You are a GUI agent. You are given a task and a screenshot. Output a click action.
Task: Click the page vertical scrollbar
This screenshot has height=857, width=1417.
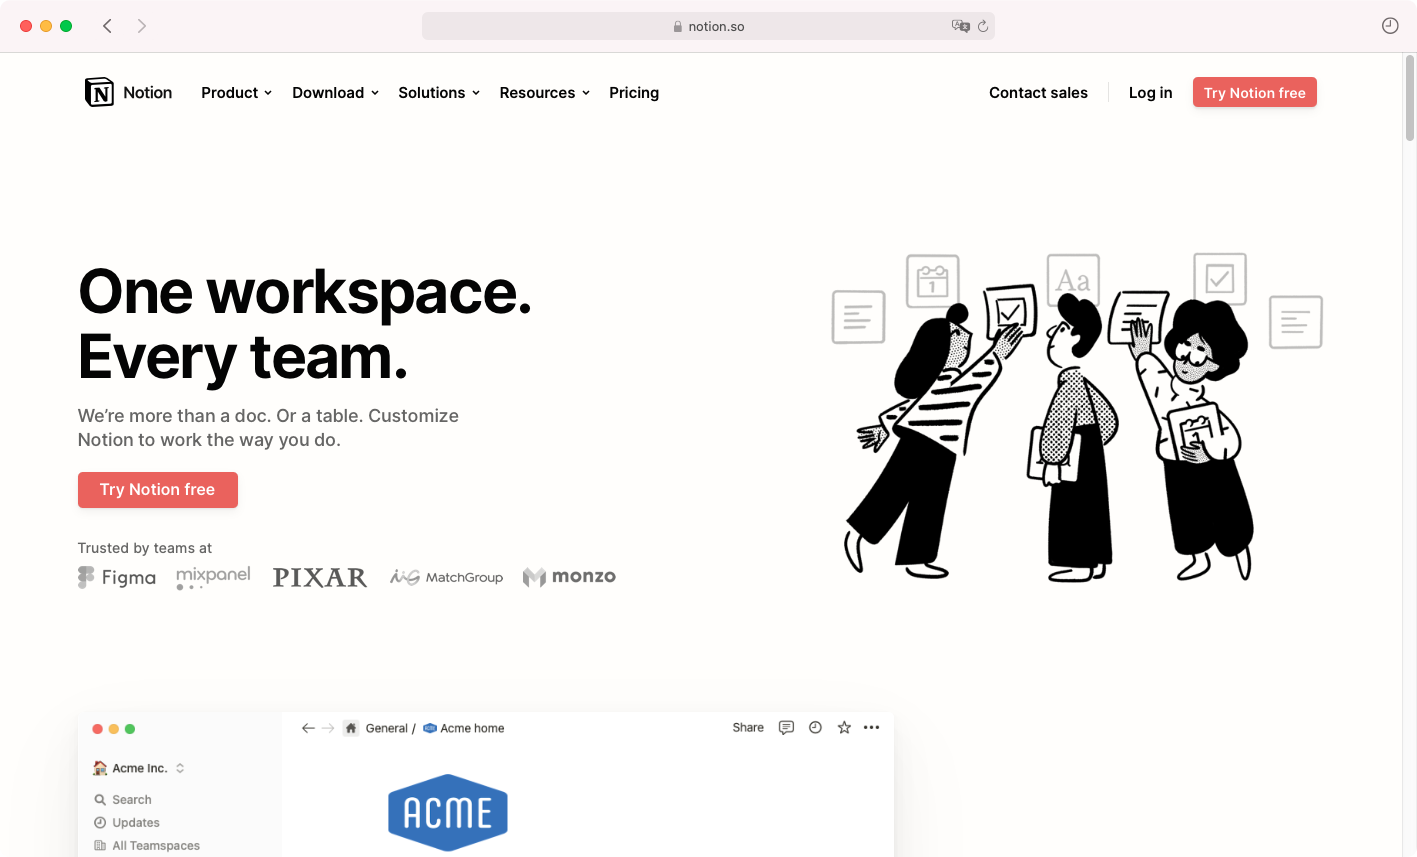tap(1410, 98)
